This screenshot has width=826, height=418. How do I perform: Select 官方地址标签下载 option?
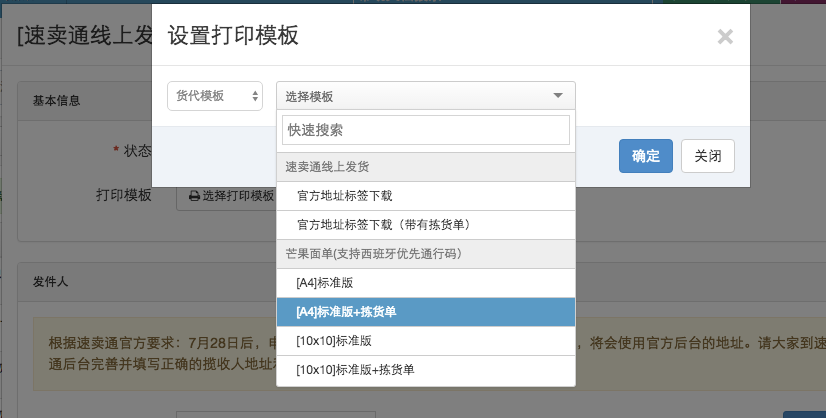(x=426, y=196)
